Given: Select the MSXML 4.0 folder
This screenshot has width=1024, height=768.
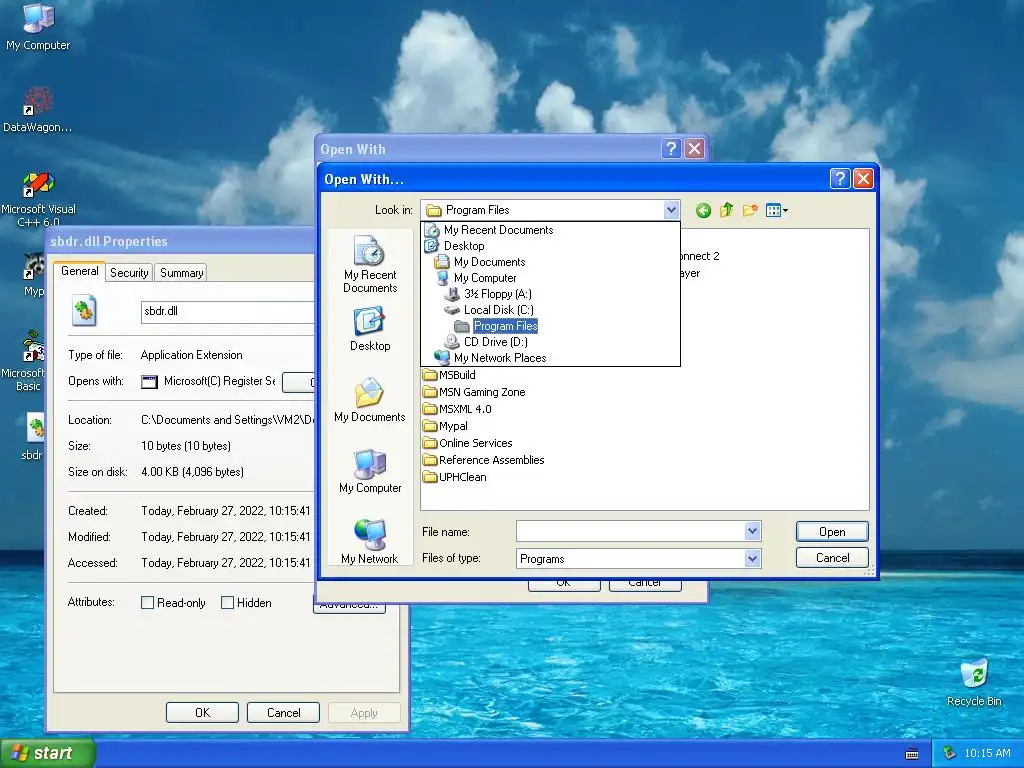Looking at the screenshot, I should pos(456,409).
